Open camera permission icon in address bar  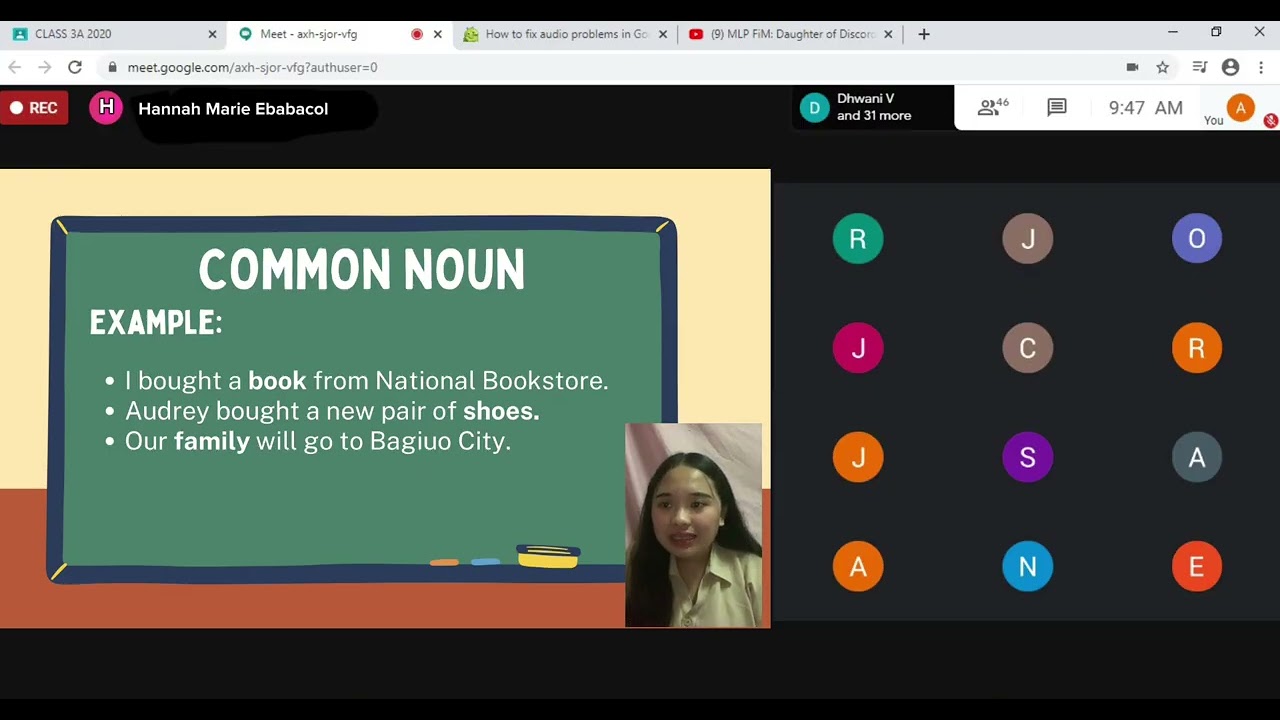tap(1132, 67)
